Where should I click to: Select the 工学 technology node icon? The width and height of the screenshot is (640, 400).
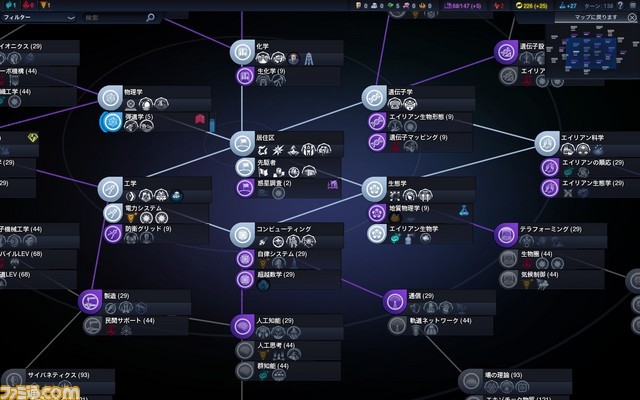coord(110,189)
